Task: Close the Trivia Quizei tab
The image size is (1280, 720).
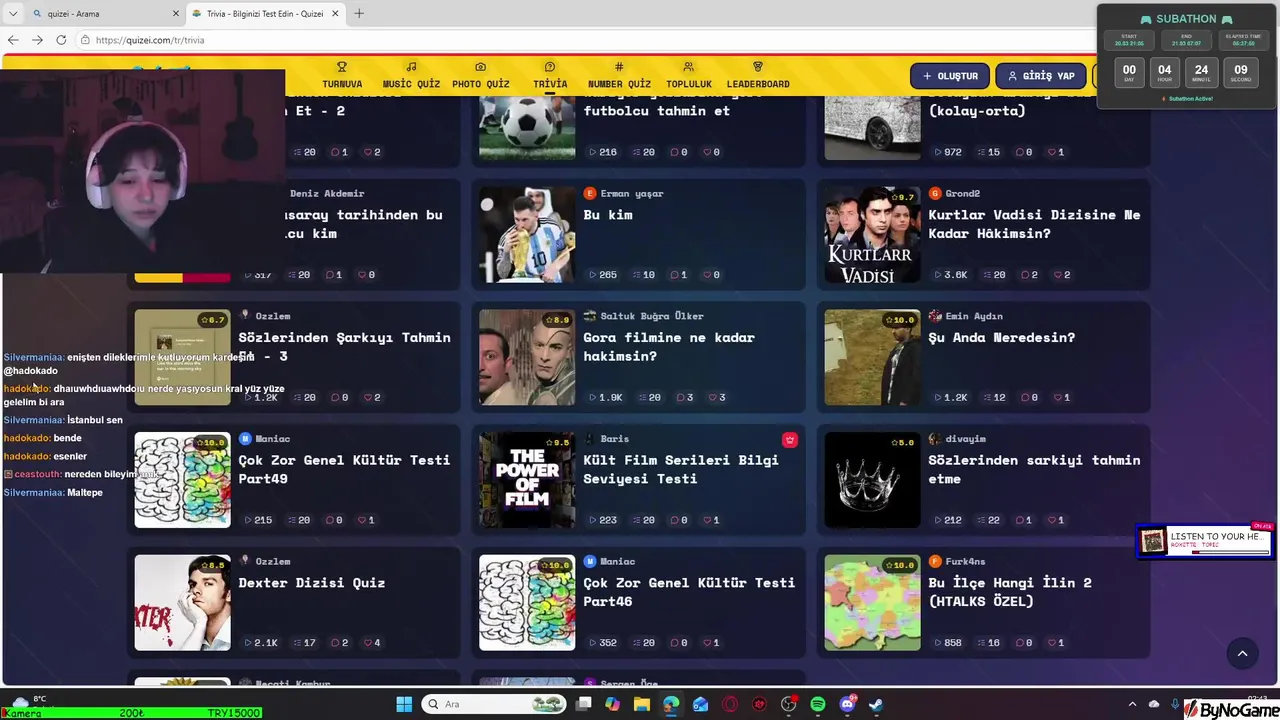Action: (335, 14)
